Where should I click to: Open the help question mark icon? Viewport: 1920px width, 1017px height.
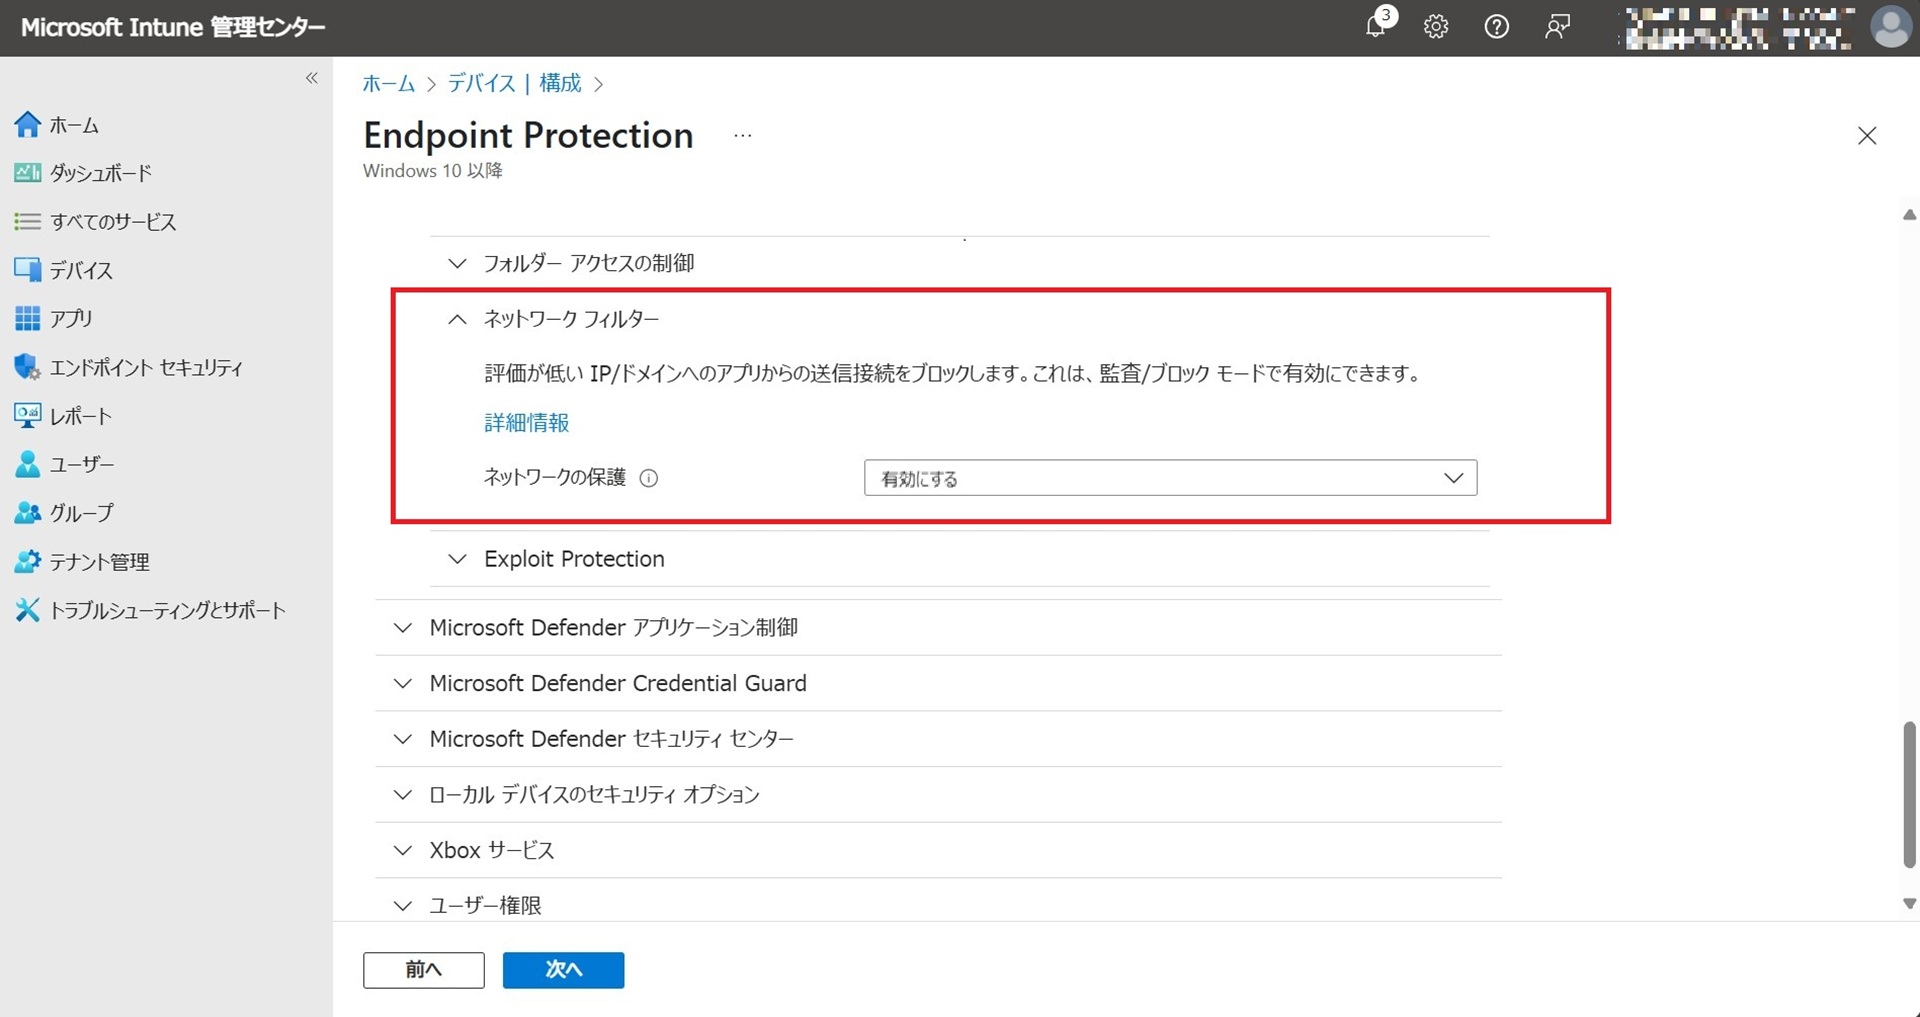tap(1496, 27)
